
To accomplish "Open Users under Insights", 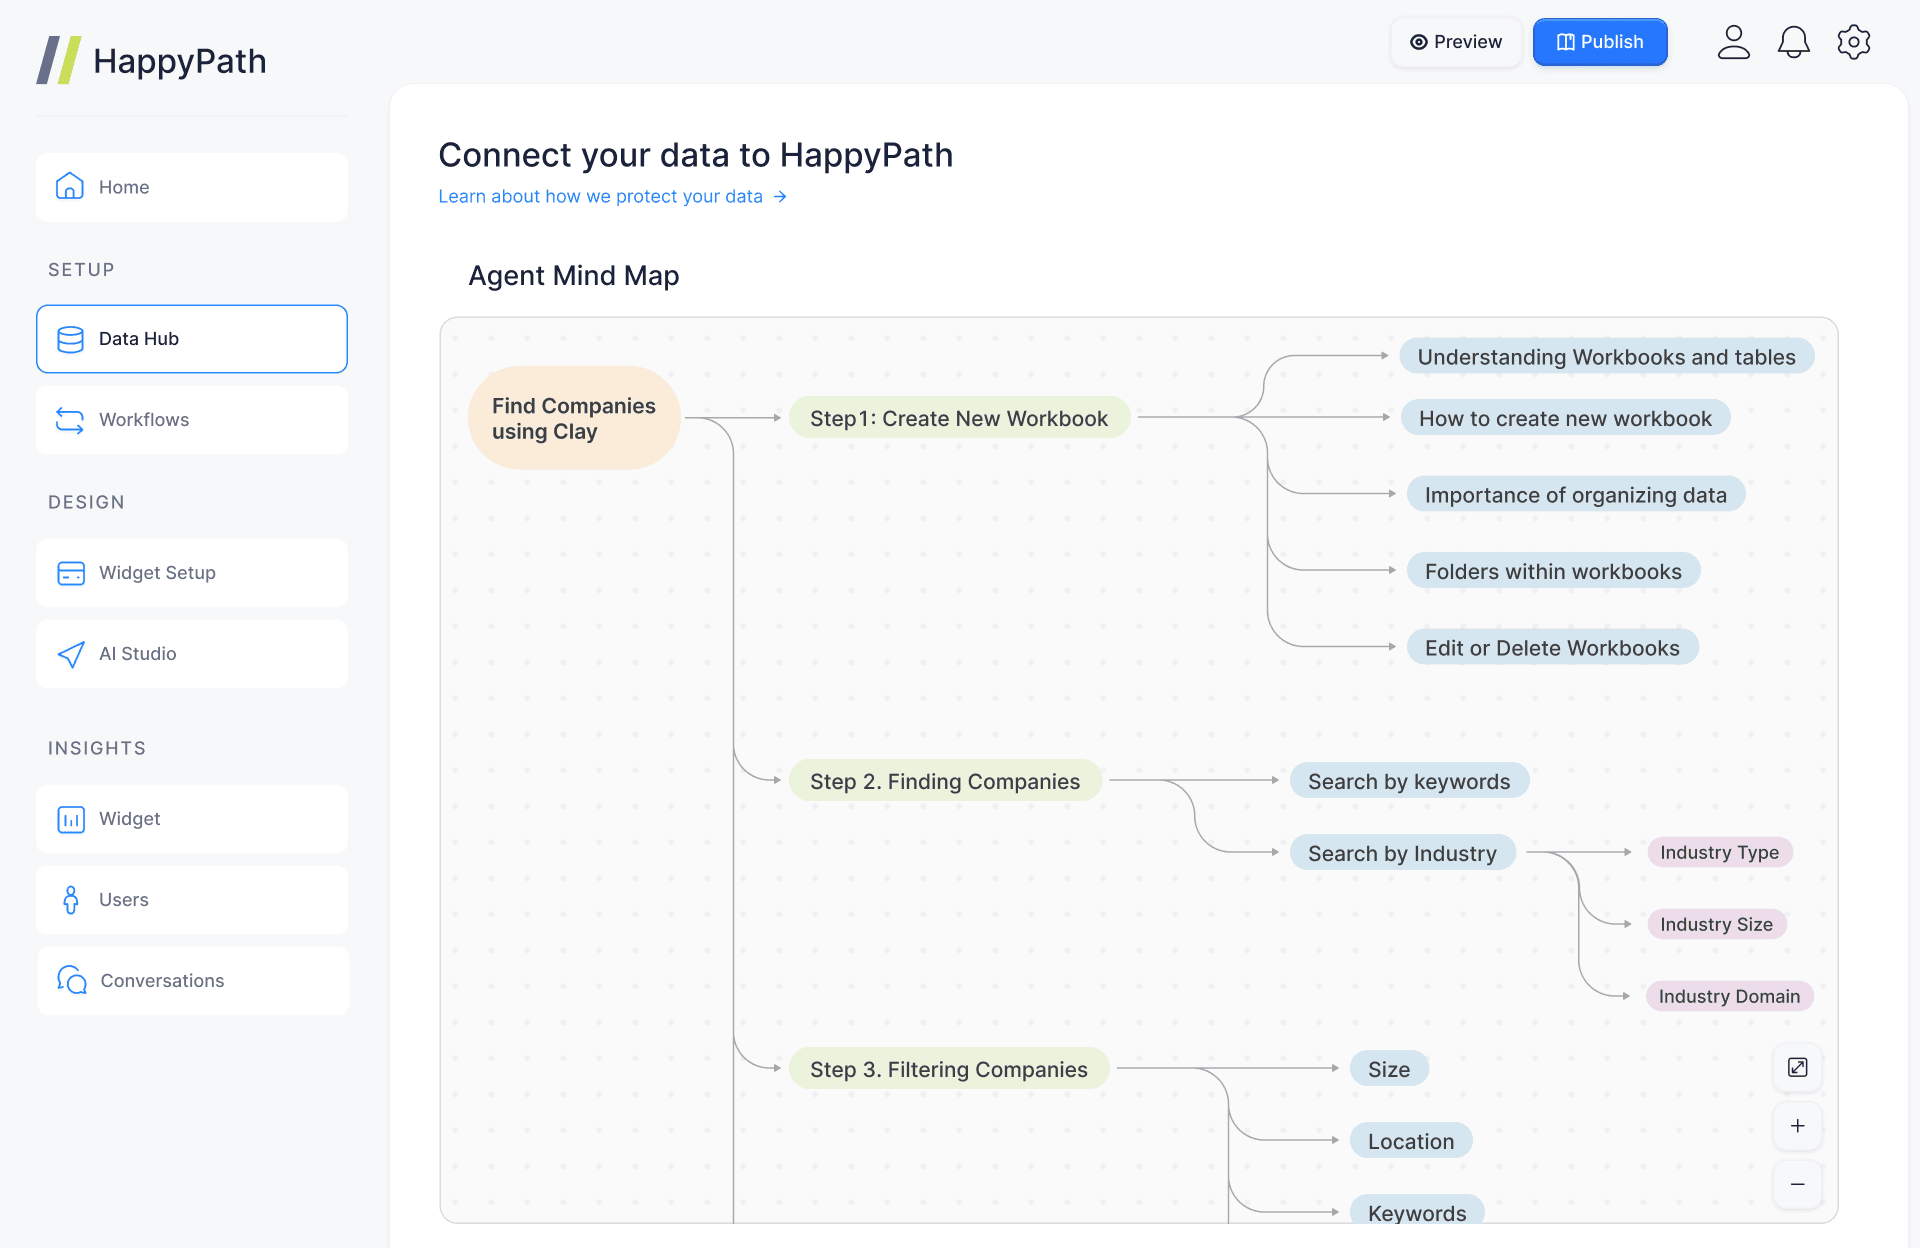I will pyautogui.click(x=192, y=900).
